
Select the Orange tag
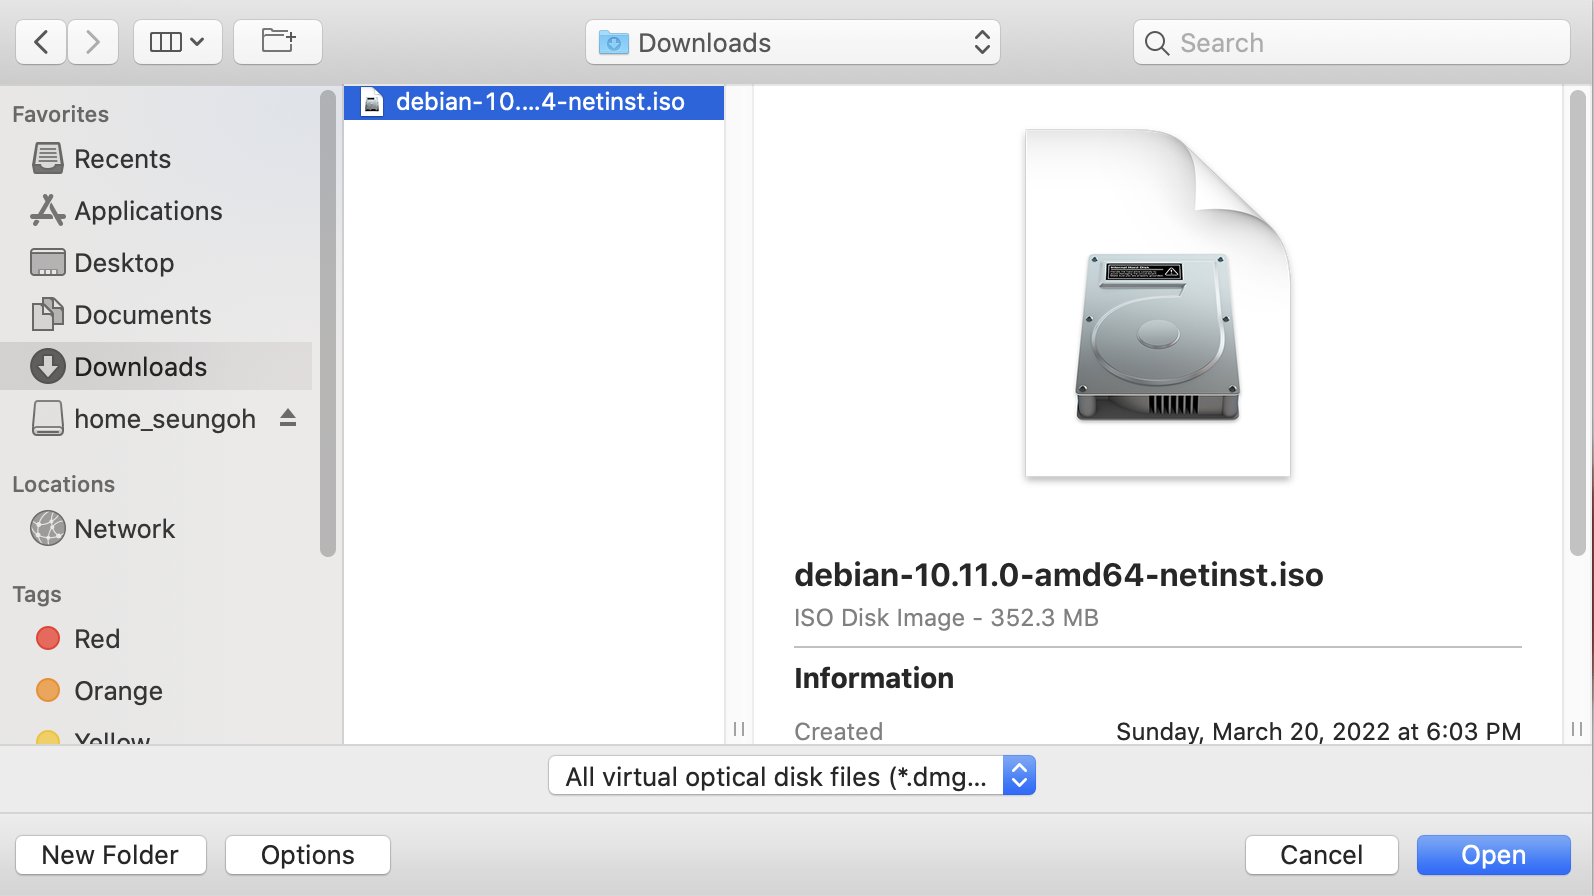[156, 691]
